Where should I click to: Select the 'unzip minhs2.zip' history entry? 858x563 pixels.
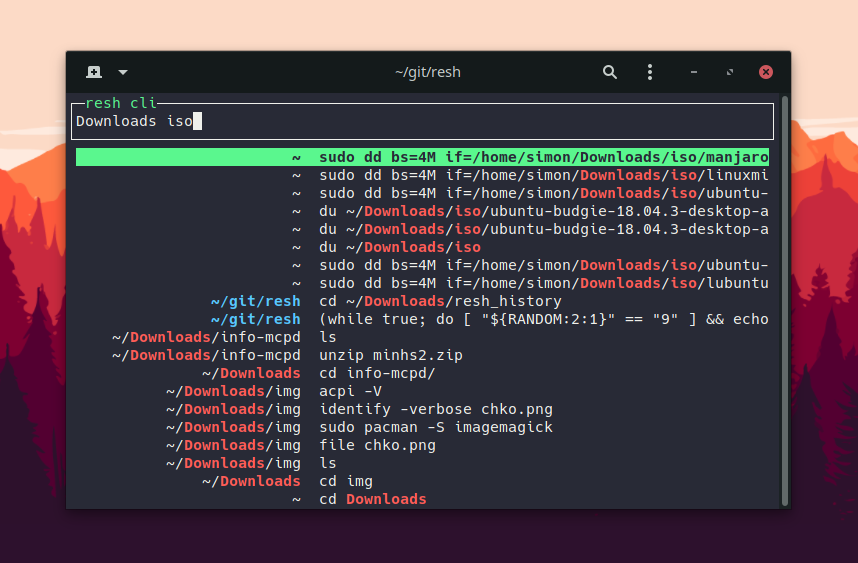(390, 355)
